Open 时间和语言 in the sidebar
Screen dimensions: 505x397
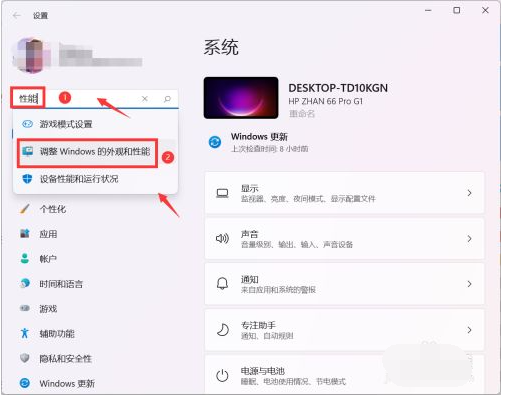[x=61, y=284]
